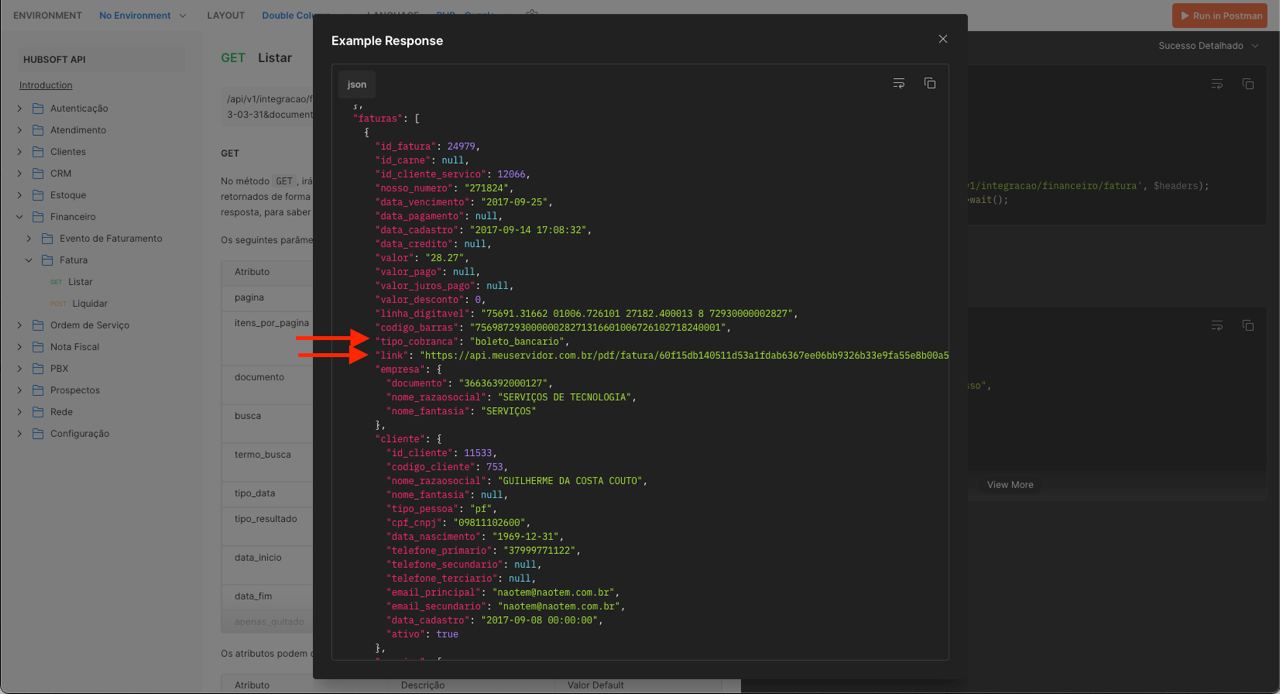Click the Financeiro folder icon

pyautogui.click(x=38, y=217)
